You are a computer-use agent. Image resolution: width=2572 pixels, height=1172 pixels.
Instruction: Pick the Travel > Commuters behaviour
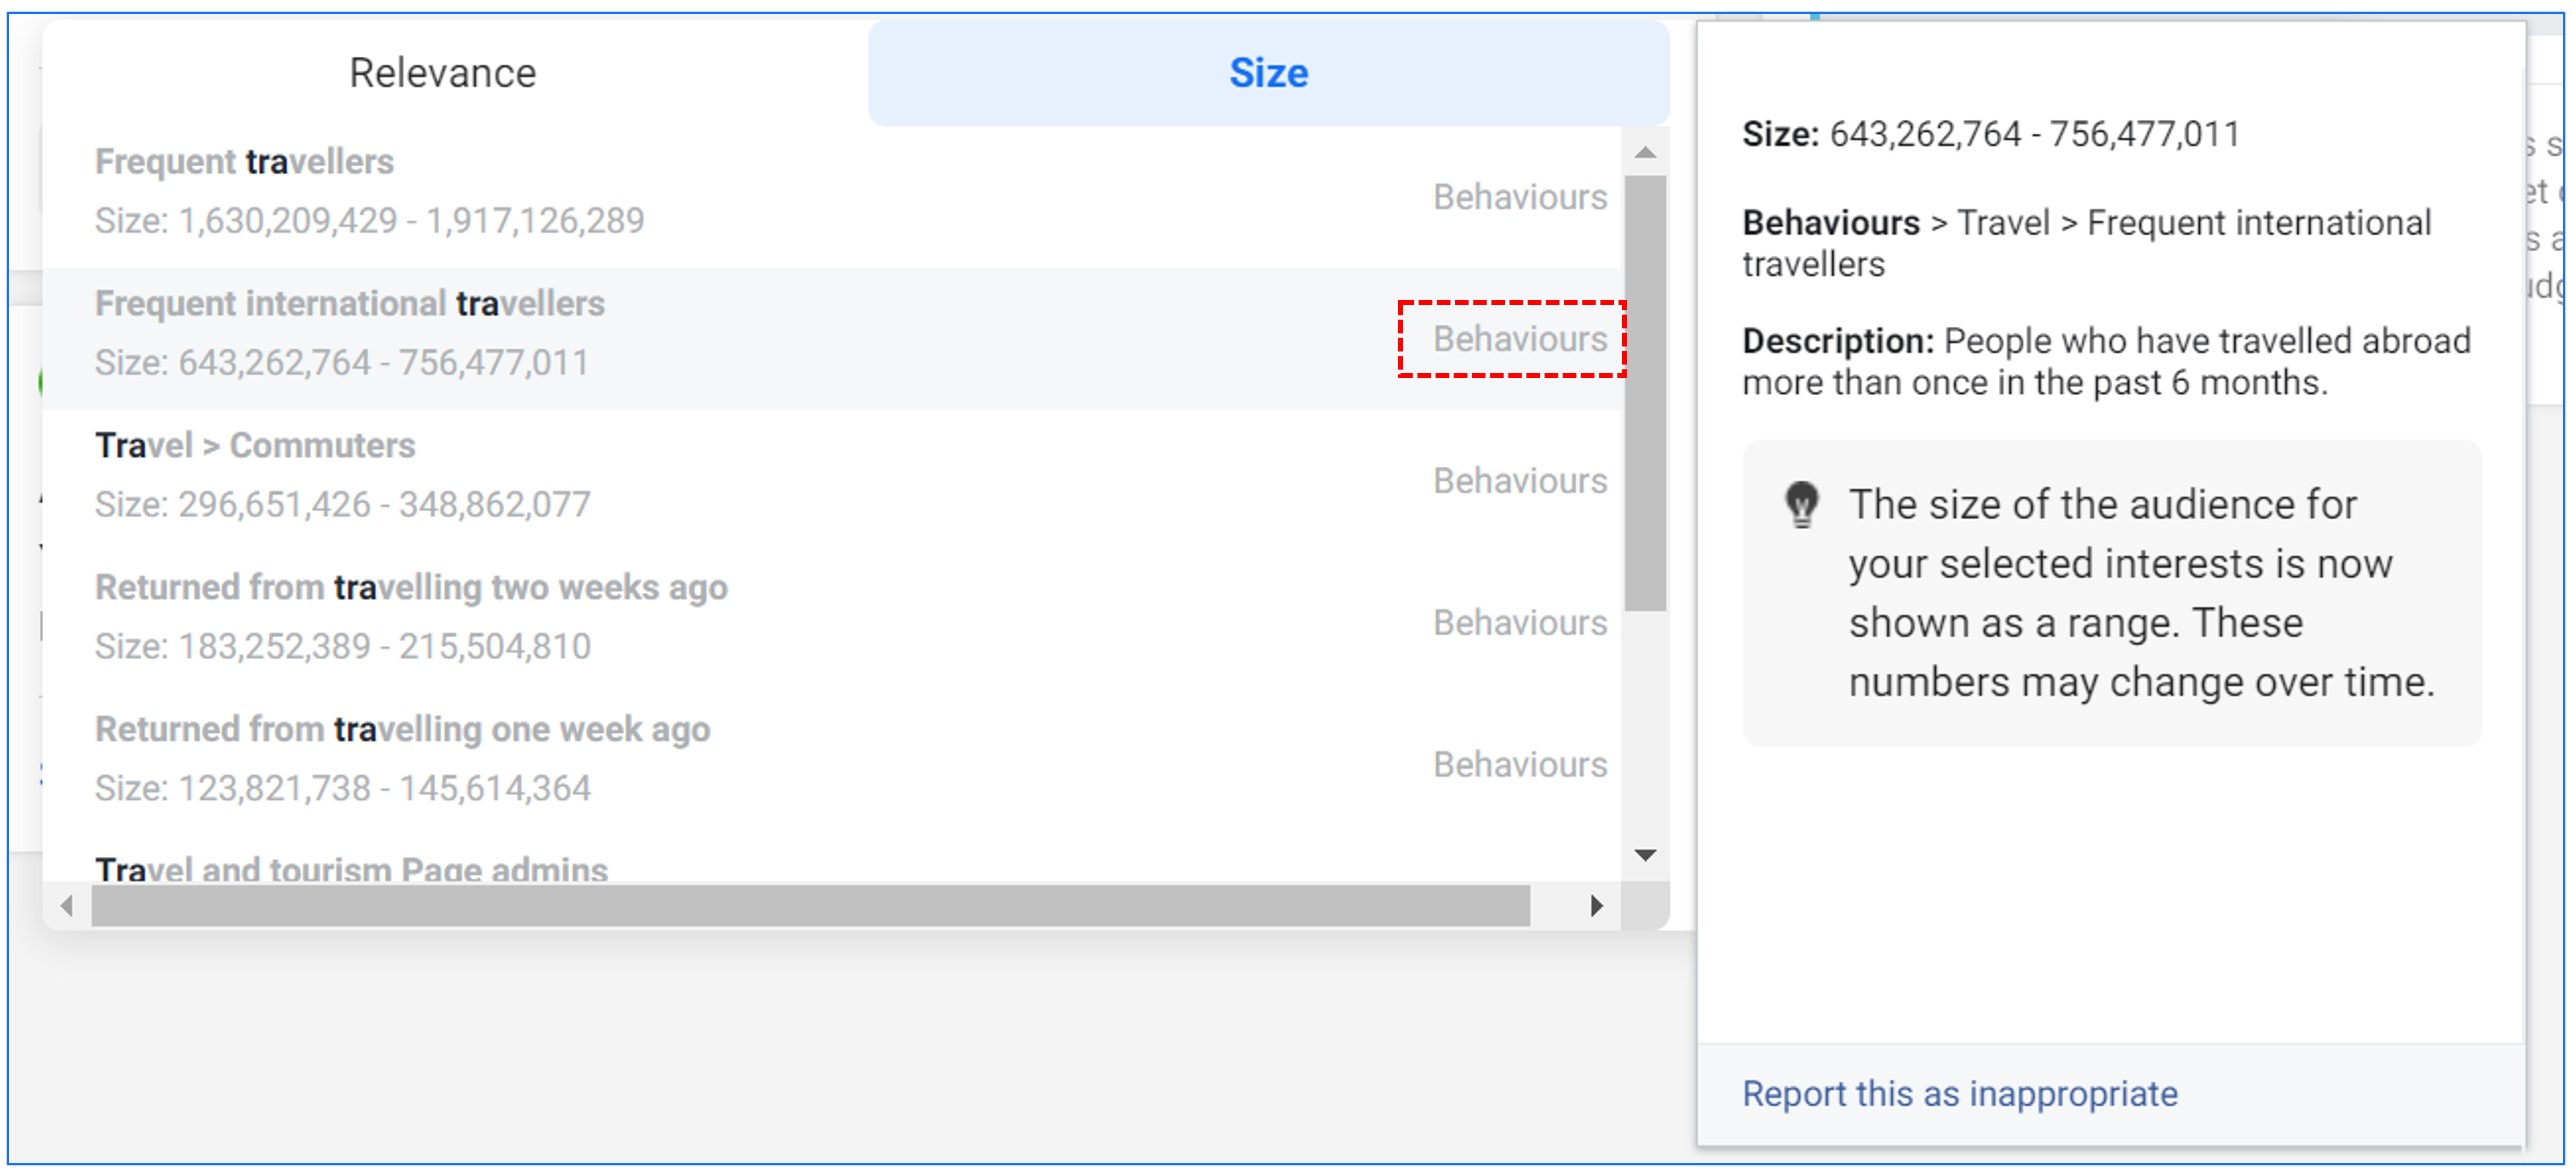(x=255, y=446)
